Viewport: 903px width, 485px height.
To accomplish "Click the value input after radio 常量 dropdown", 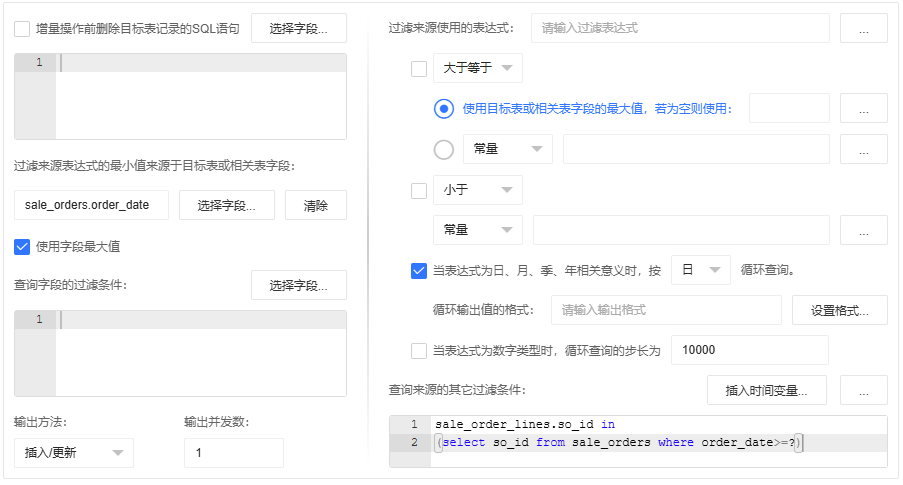I will (696, 149).
